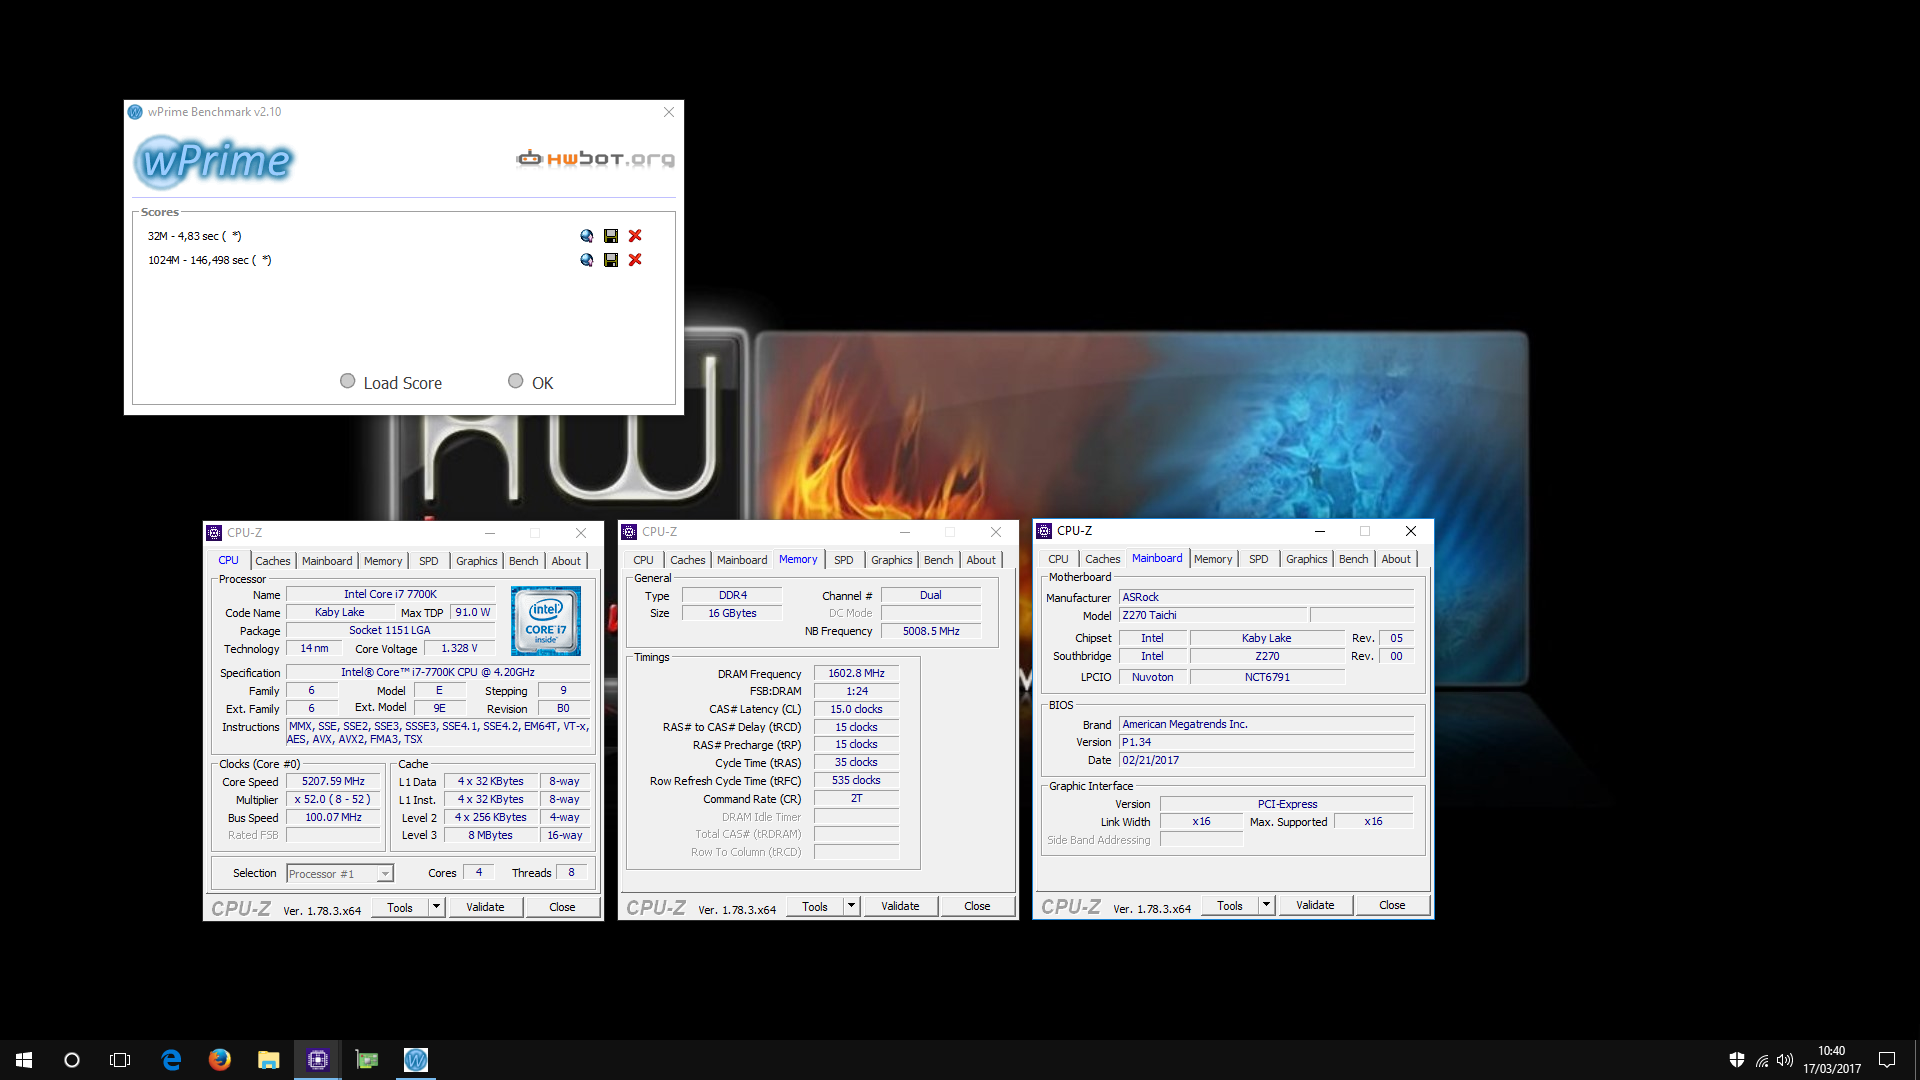Screen dimensions: 1920x1080
Task: Open the HWBOT.org logo link
Action: [x=595, y=158]
